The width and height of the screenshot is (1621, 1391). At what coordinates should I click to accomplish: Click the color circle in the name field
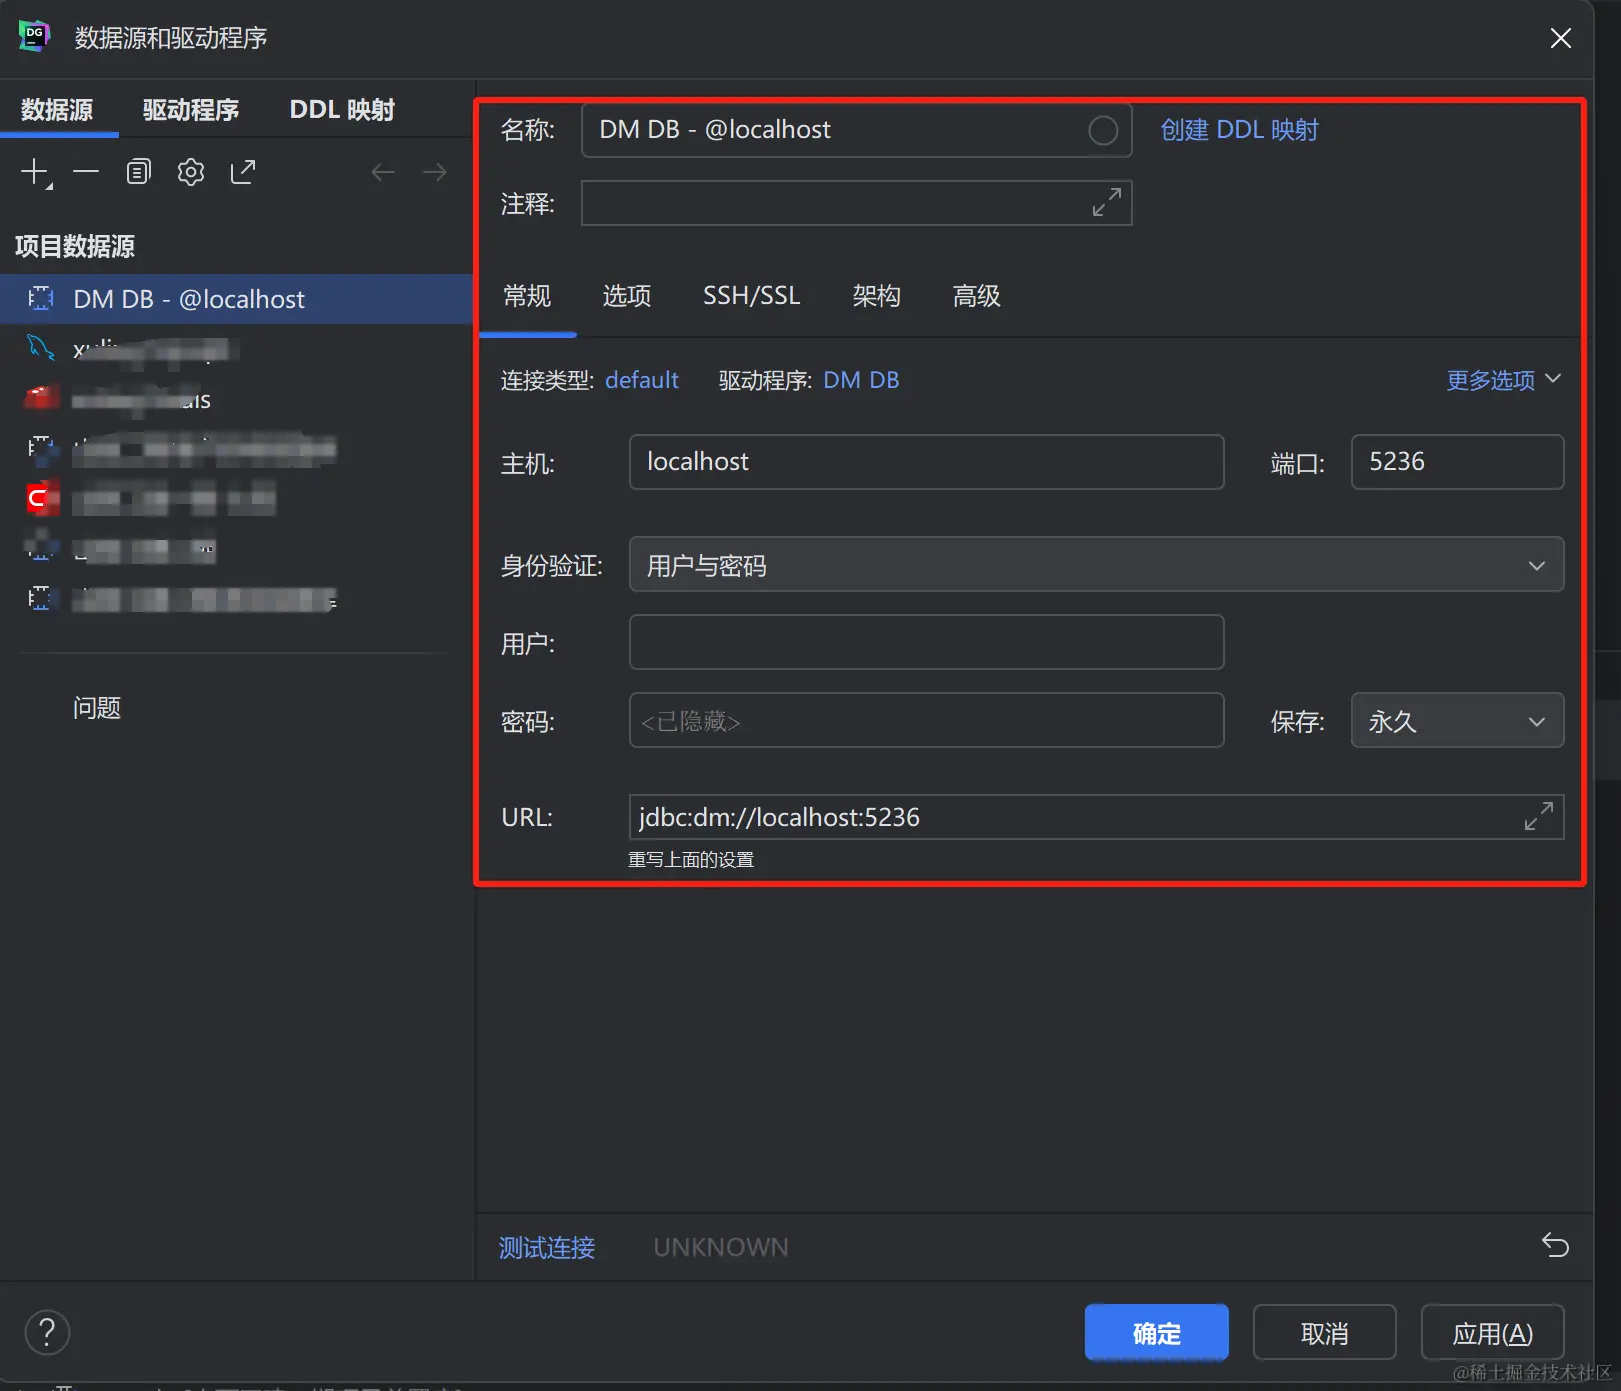(1103, 130)
